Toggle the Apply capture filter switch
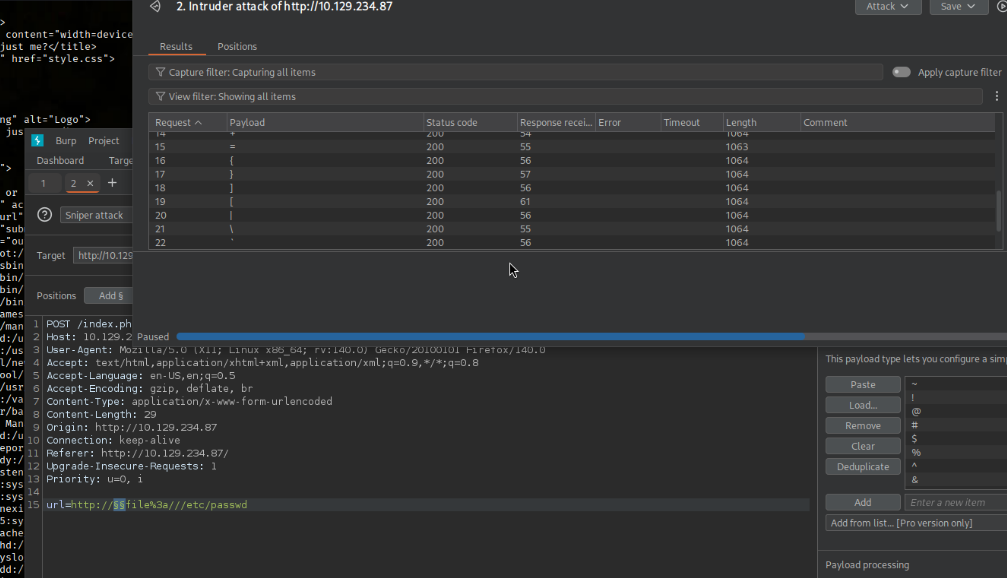Screen dimensions: 1007x578 click(x=901, y=72)
